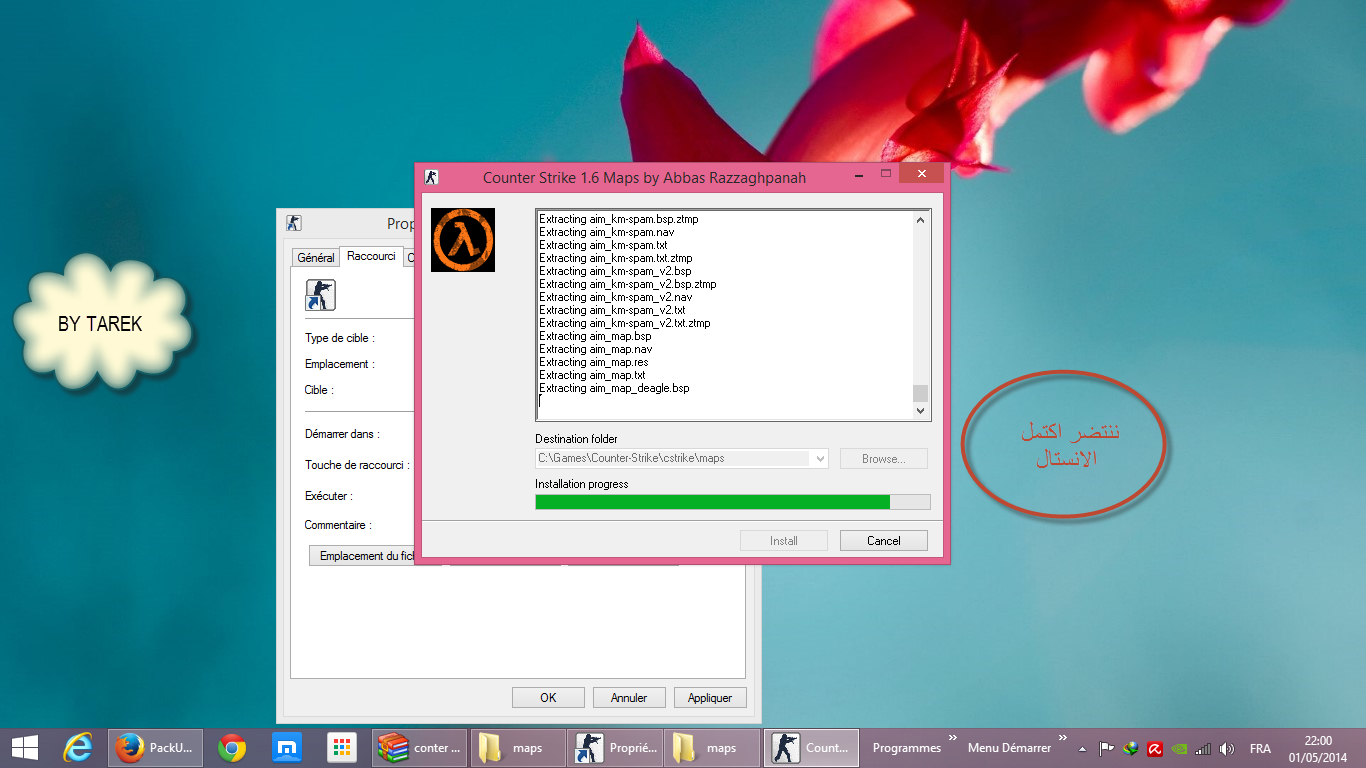The width and height of the screenshot is (1366, 768).
Task: Click Menu Démarrer taskbar toolbar
Action: (x=1009, y=748)
